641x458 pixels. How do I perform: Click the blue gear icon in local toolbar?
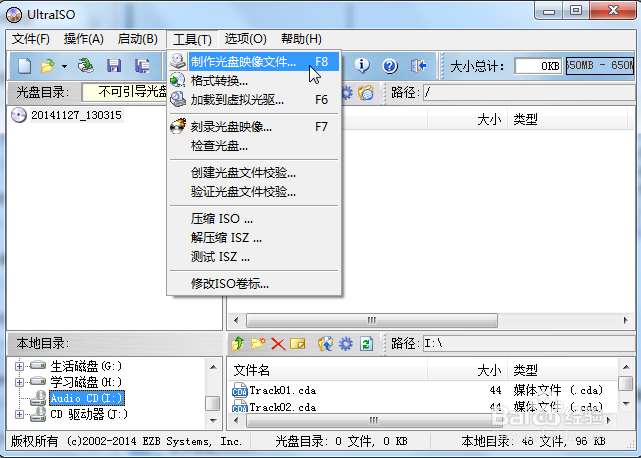coord(345,344)
